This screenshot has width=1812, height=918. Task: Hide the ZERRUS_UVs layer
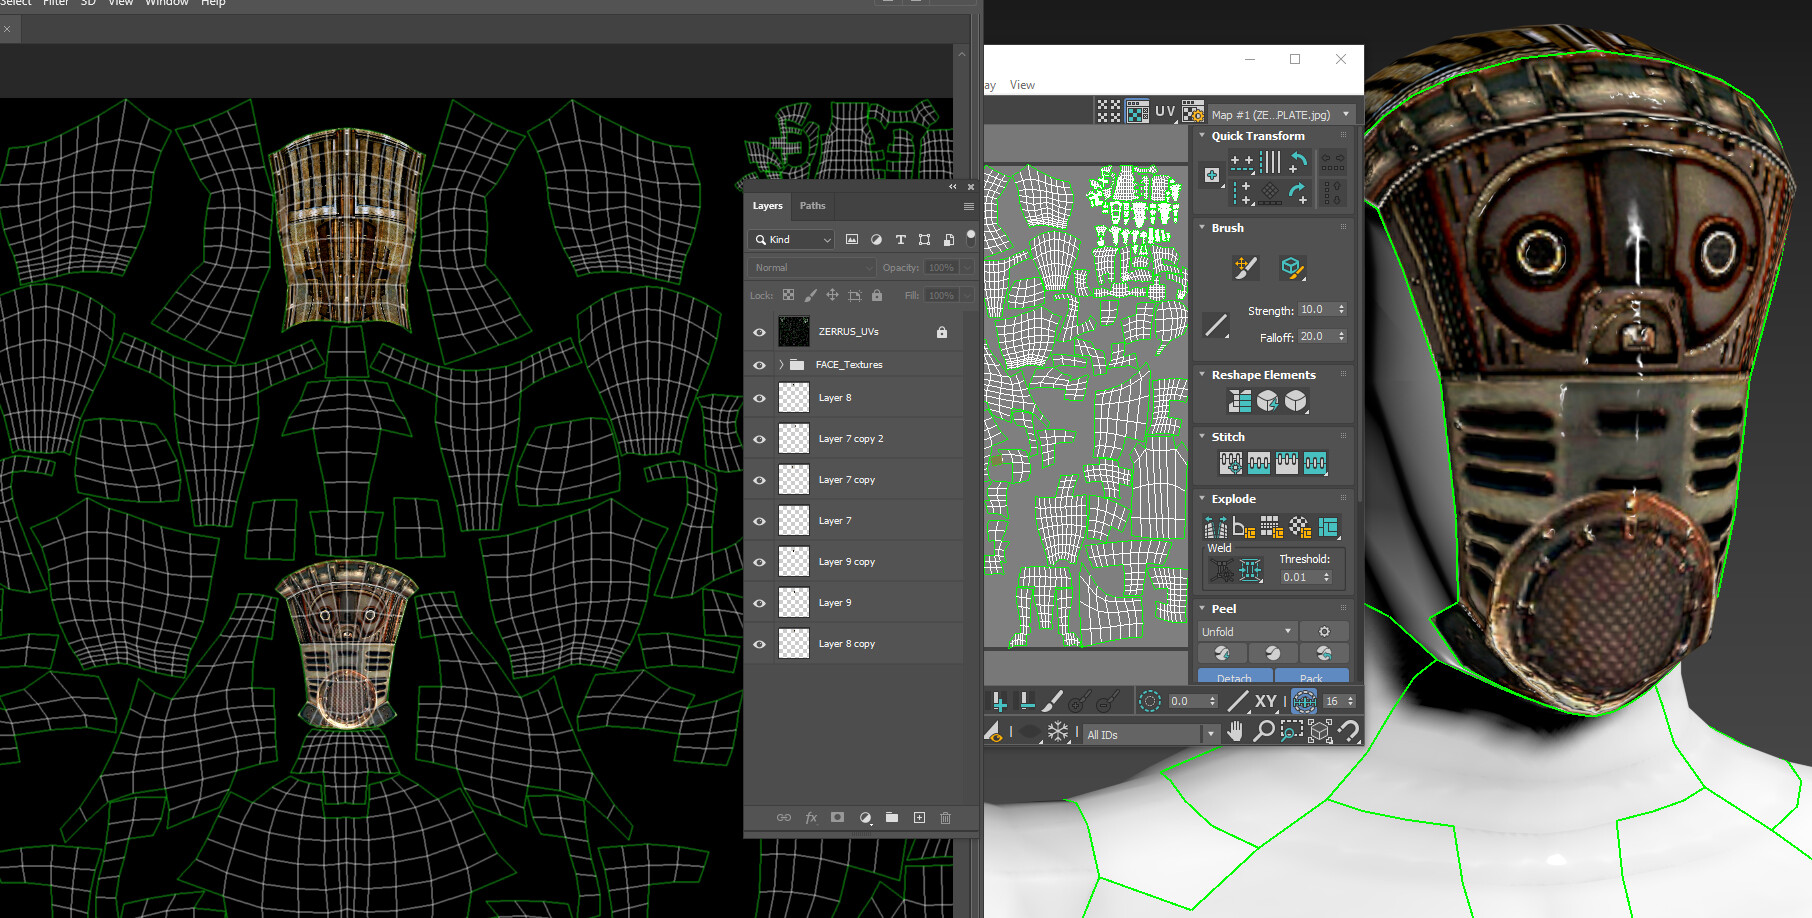click(759, 332)
